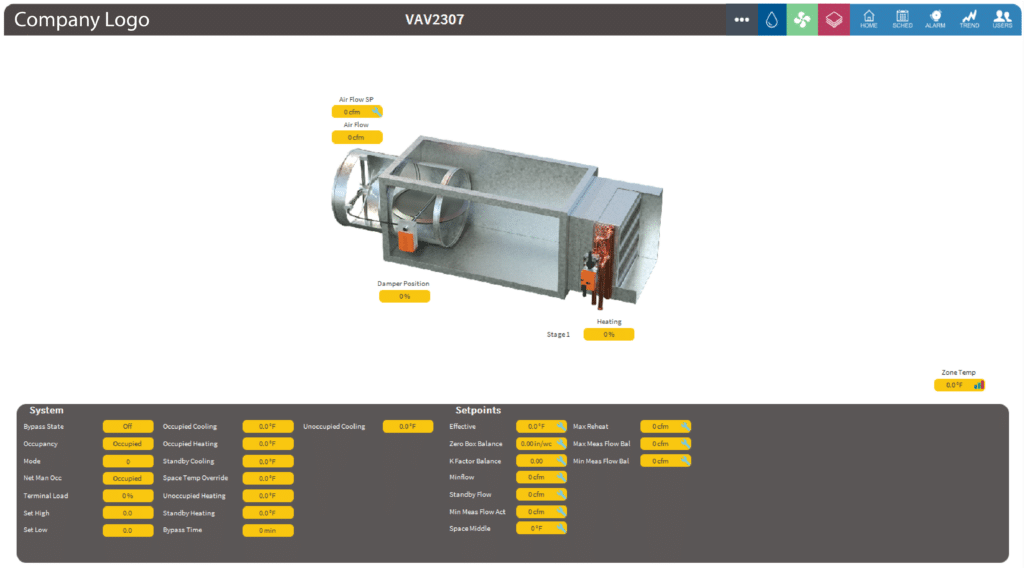
Task: Click the Standby Heating 0.0°F value
Action: click(x=268, y=513)
